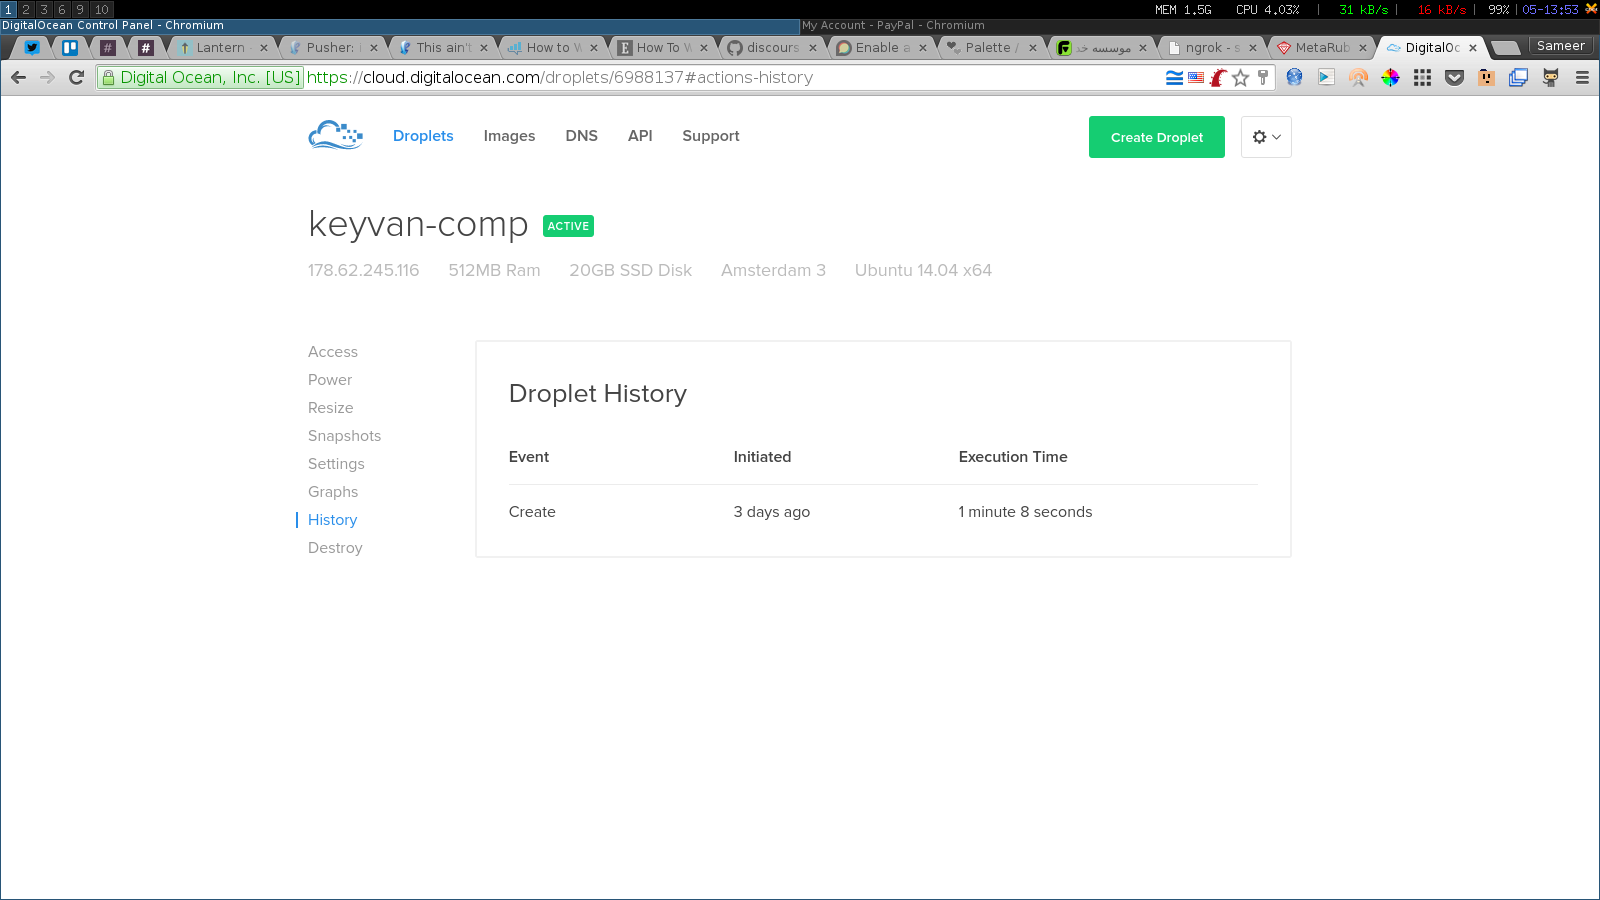The height and width of the screenshot is (900, 1600).
Task: Click the play-arrow extension icon
Action: tap(1326, 77)
